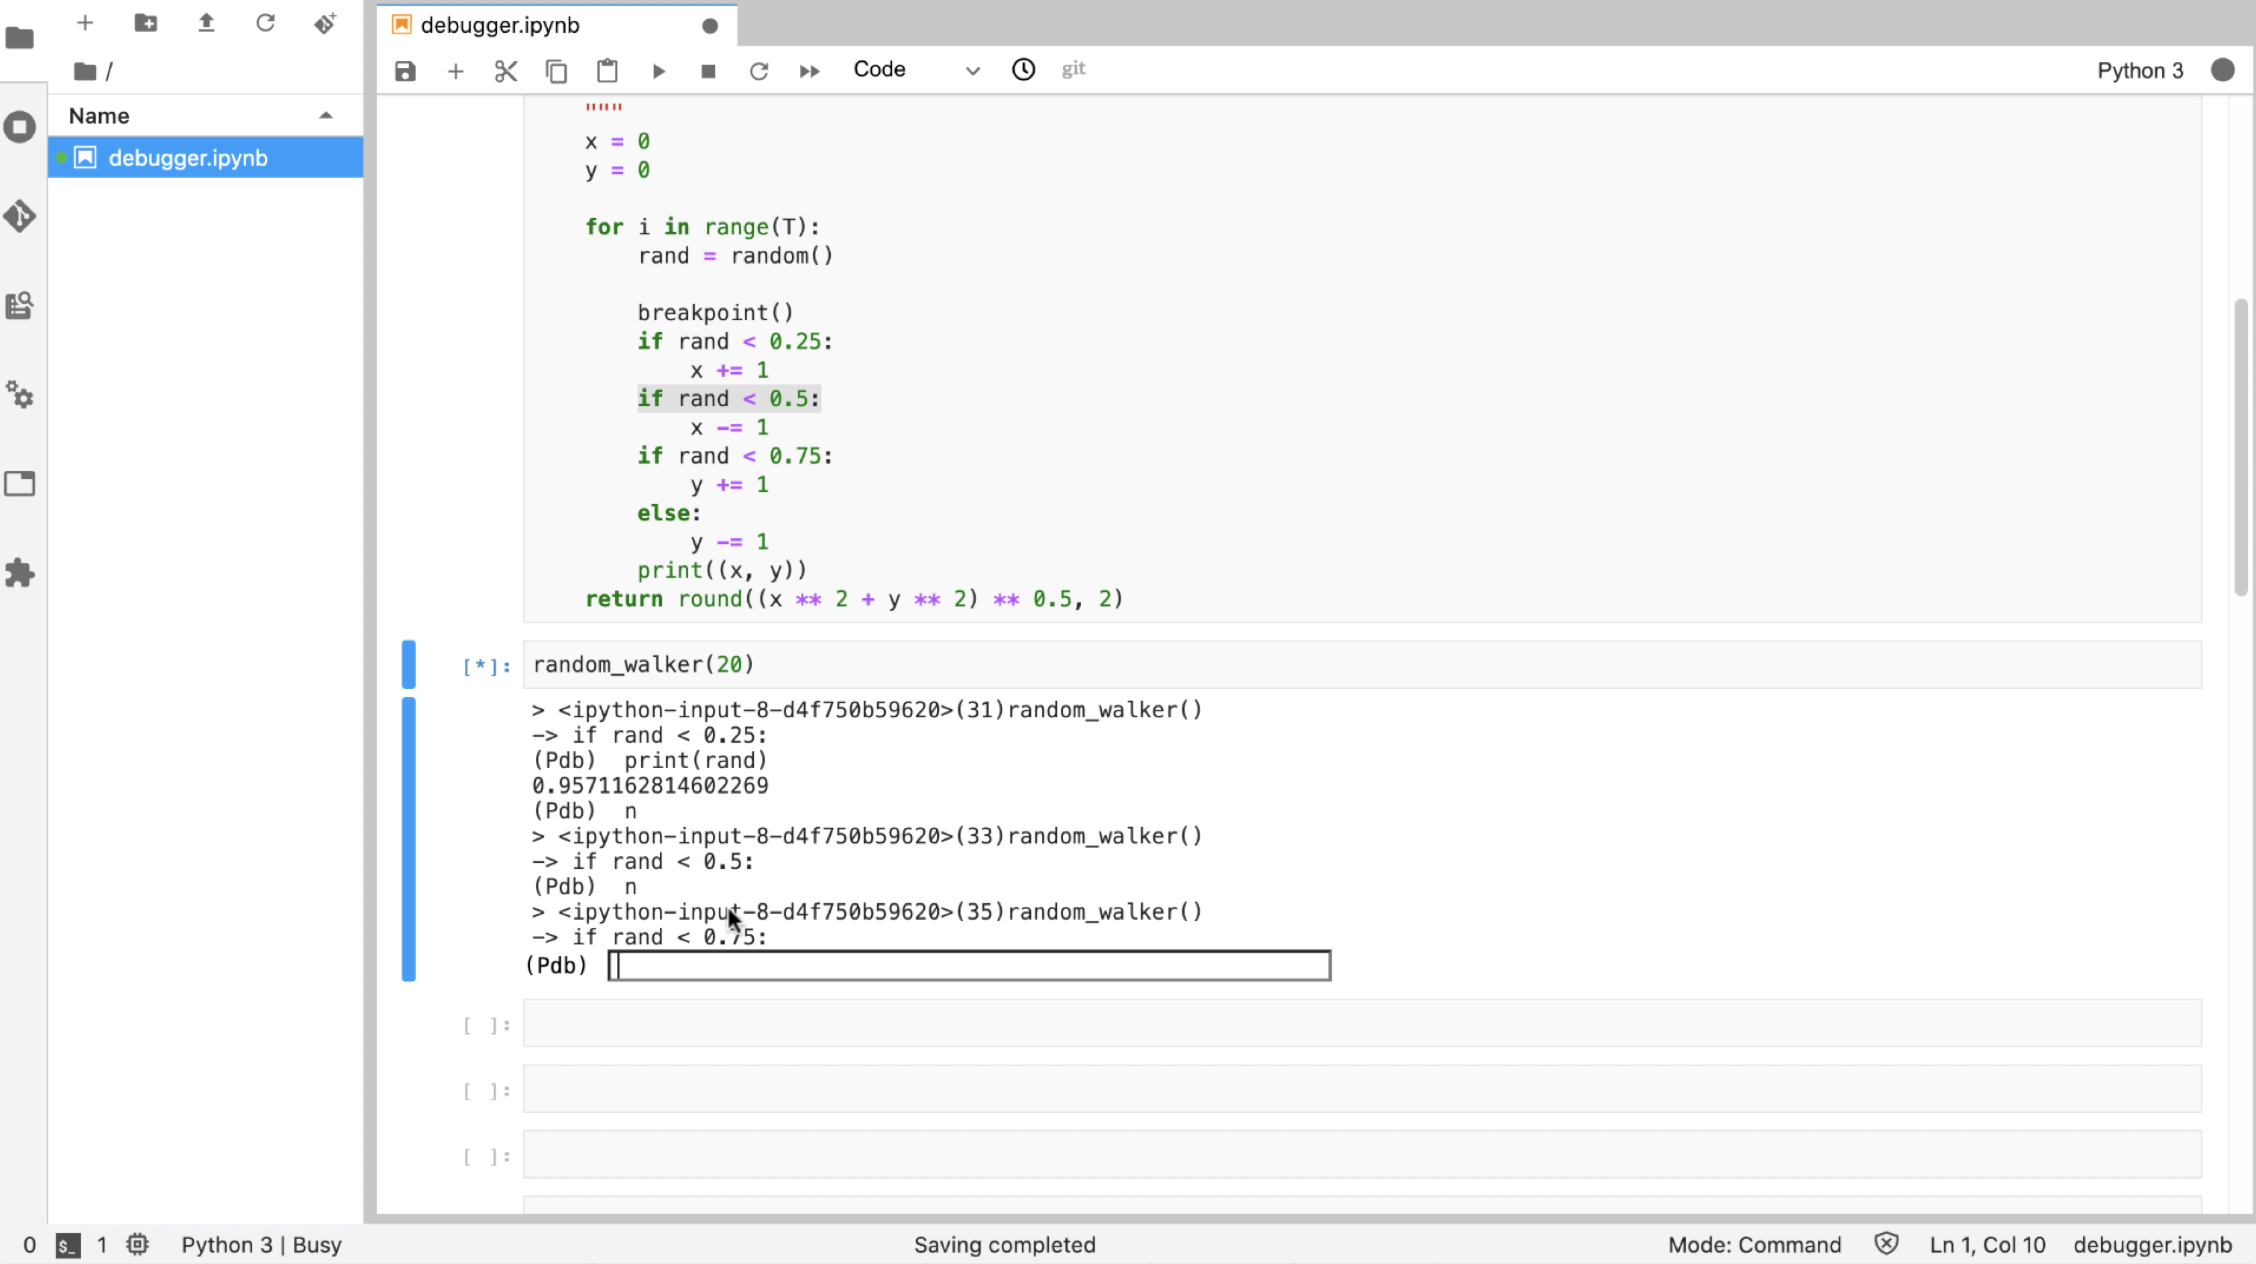Restart kernel and run all cells
The height and width of the screenshot is (1264, 2256).
pos(809,71)
